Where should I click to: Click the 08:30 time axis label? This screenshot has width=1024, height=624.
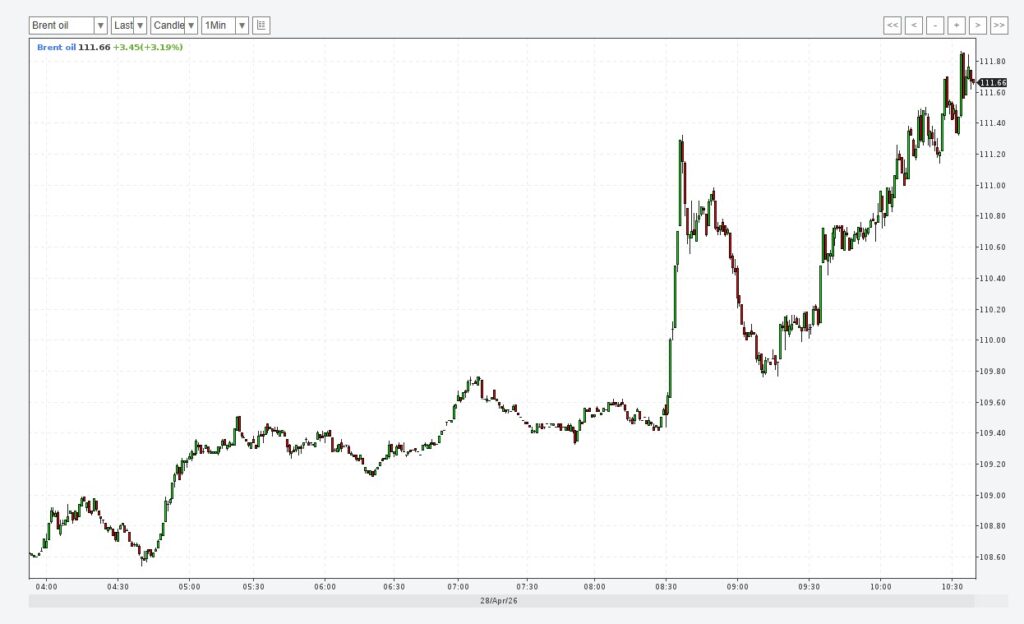point(666,587)
